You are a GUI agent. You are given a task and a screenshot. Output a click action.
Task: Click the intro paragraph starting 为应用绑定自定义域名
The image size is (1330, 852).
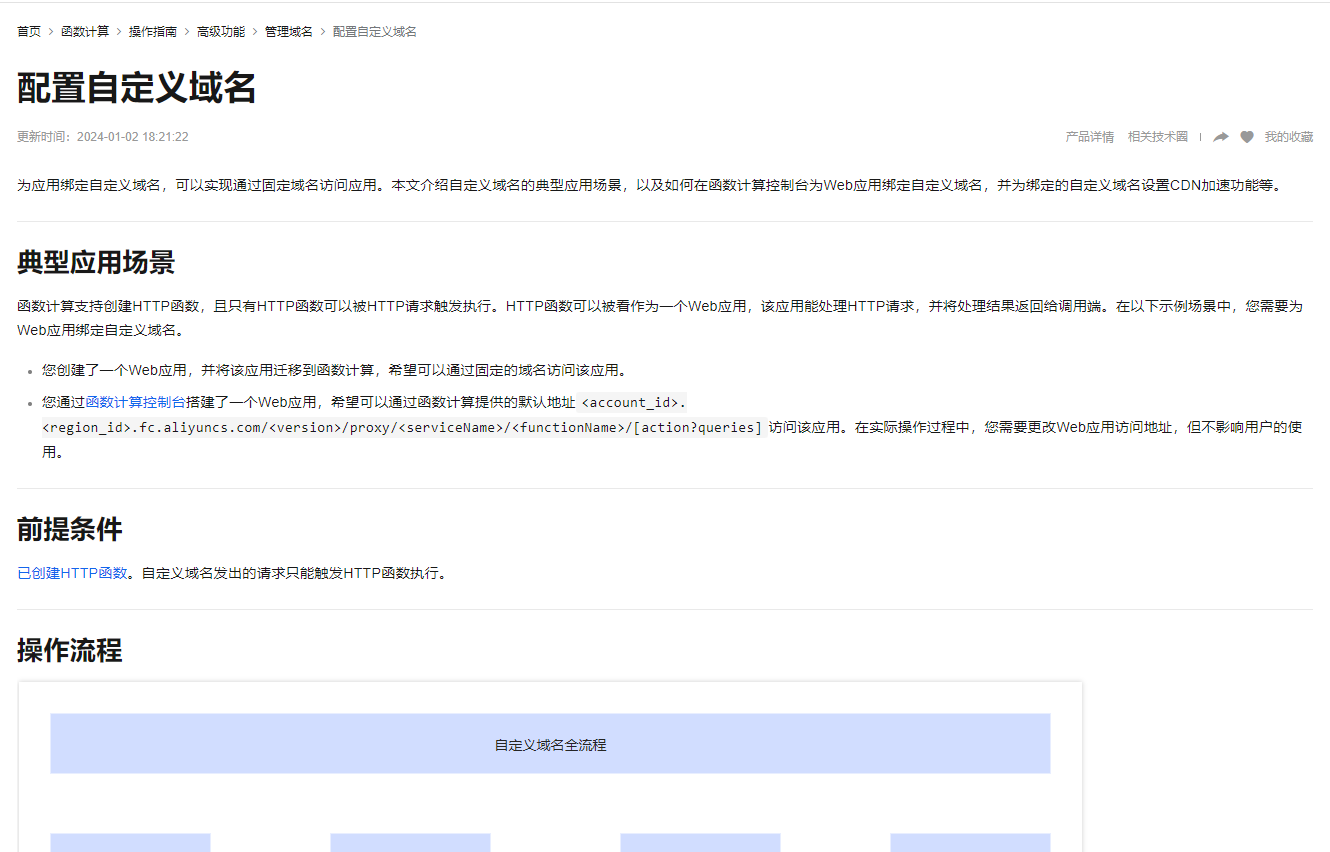pyautogui.click(x=649, y=186)
